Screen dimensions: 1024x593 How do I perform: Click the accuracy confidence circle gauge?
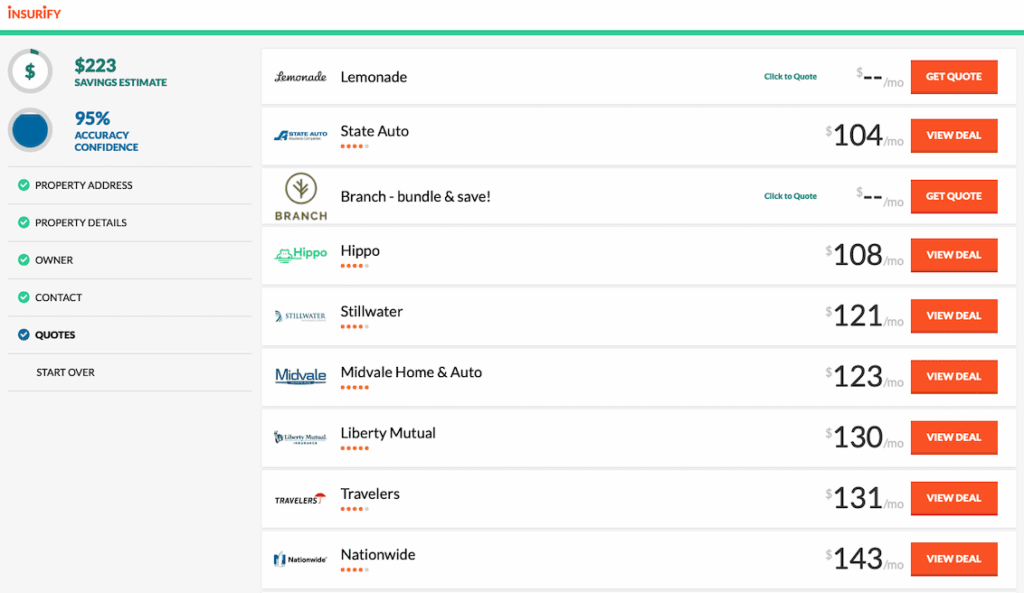coord(30,131)
